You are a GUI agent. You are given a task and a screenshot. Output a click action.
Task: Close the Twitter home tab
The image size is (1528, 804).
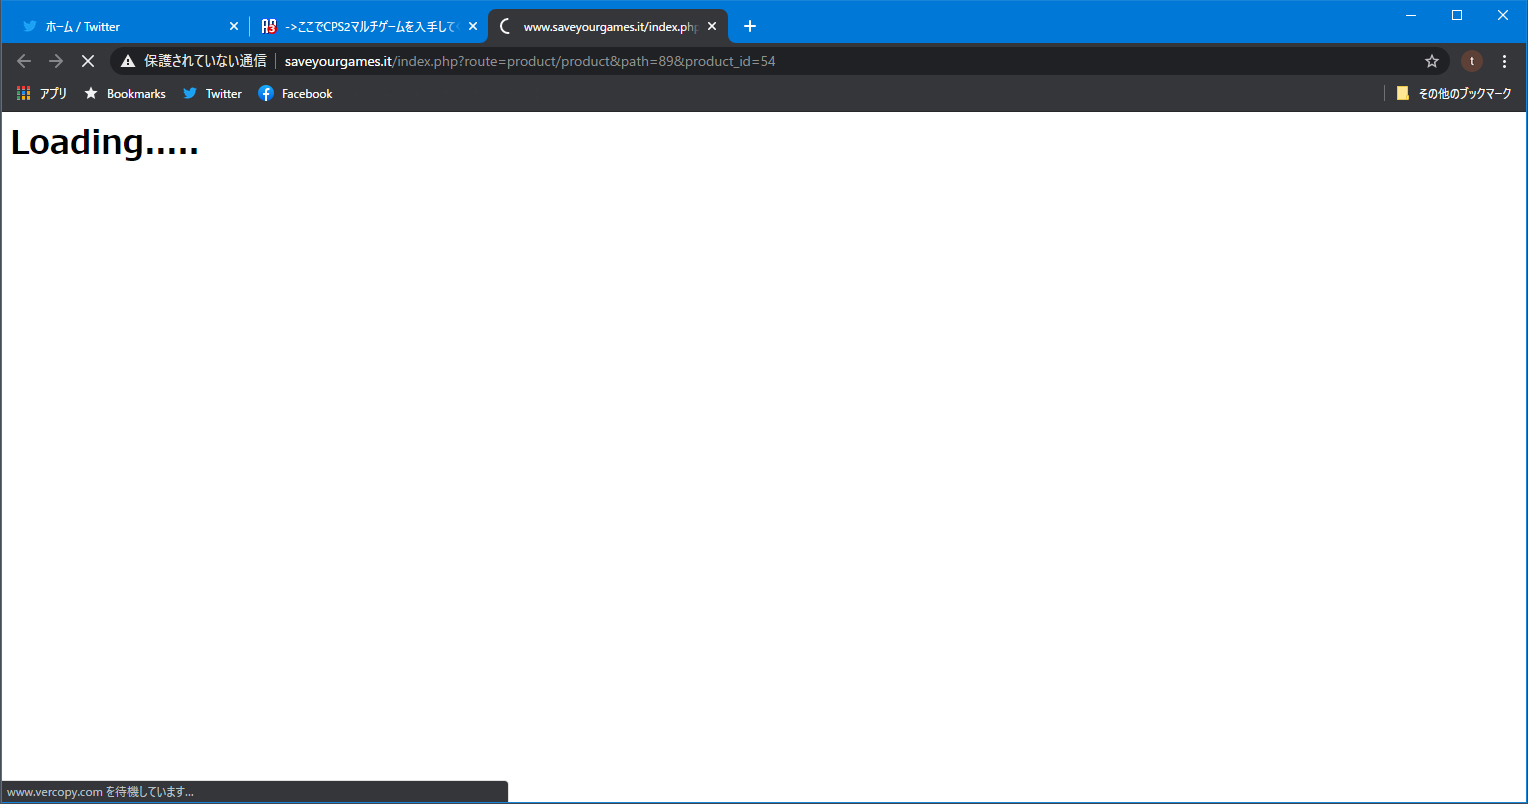234,27
